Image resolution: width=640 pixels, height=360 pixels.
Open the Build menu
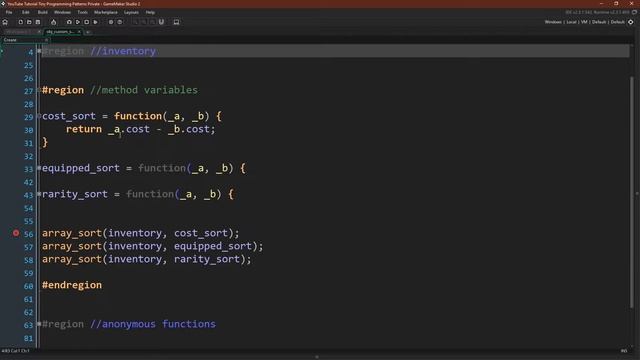point(42,12)
